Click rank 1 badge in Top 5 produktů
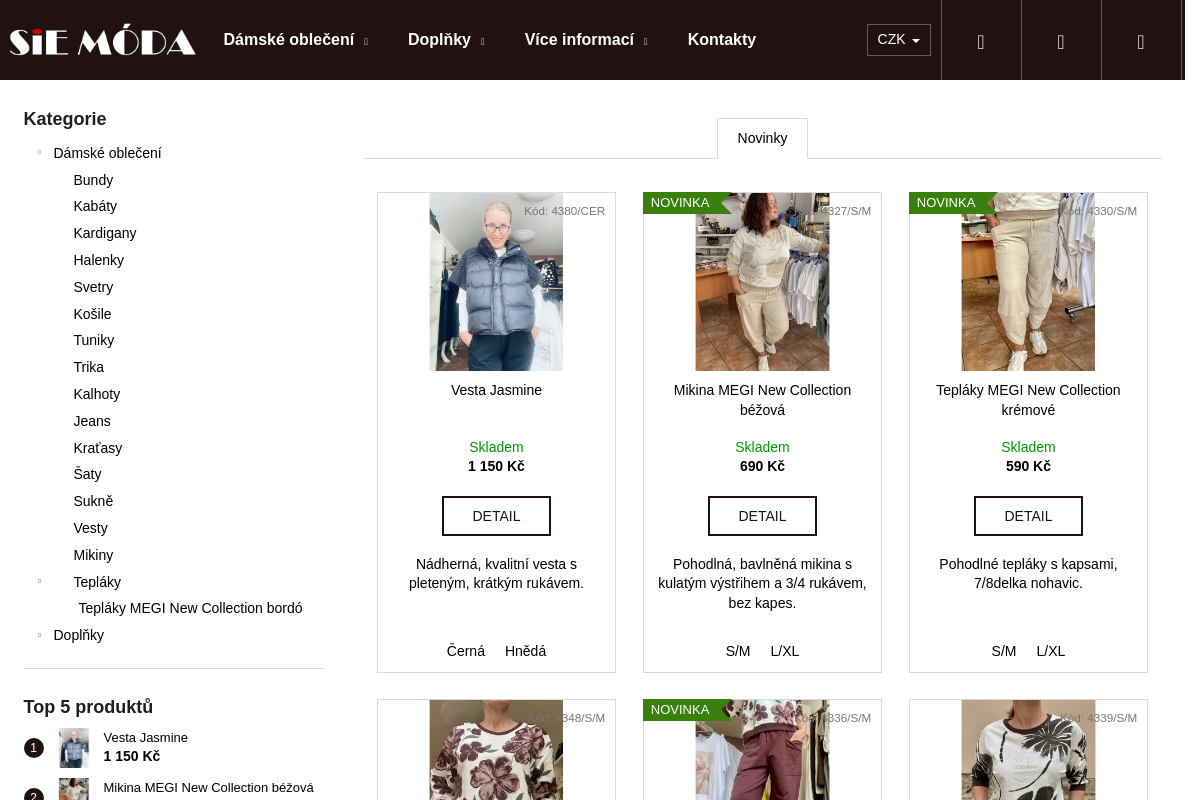This screenshot has width=1200, height=800. click(x=33, y=748)
